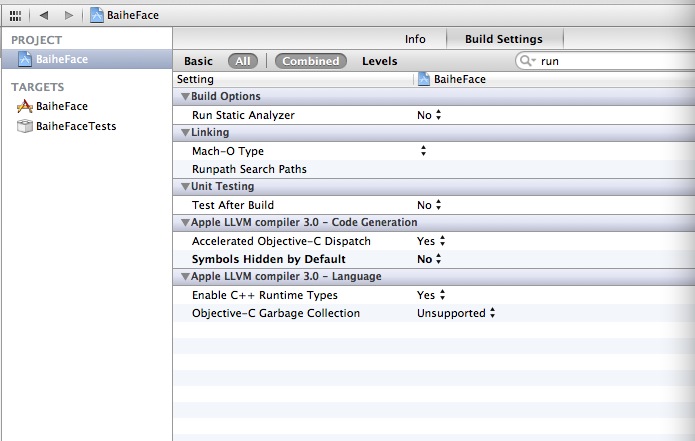Select the Combined view mode
695x441 pixels.
[x=311, y=61]
